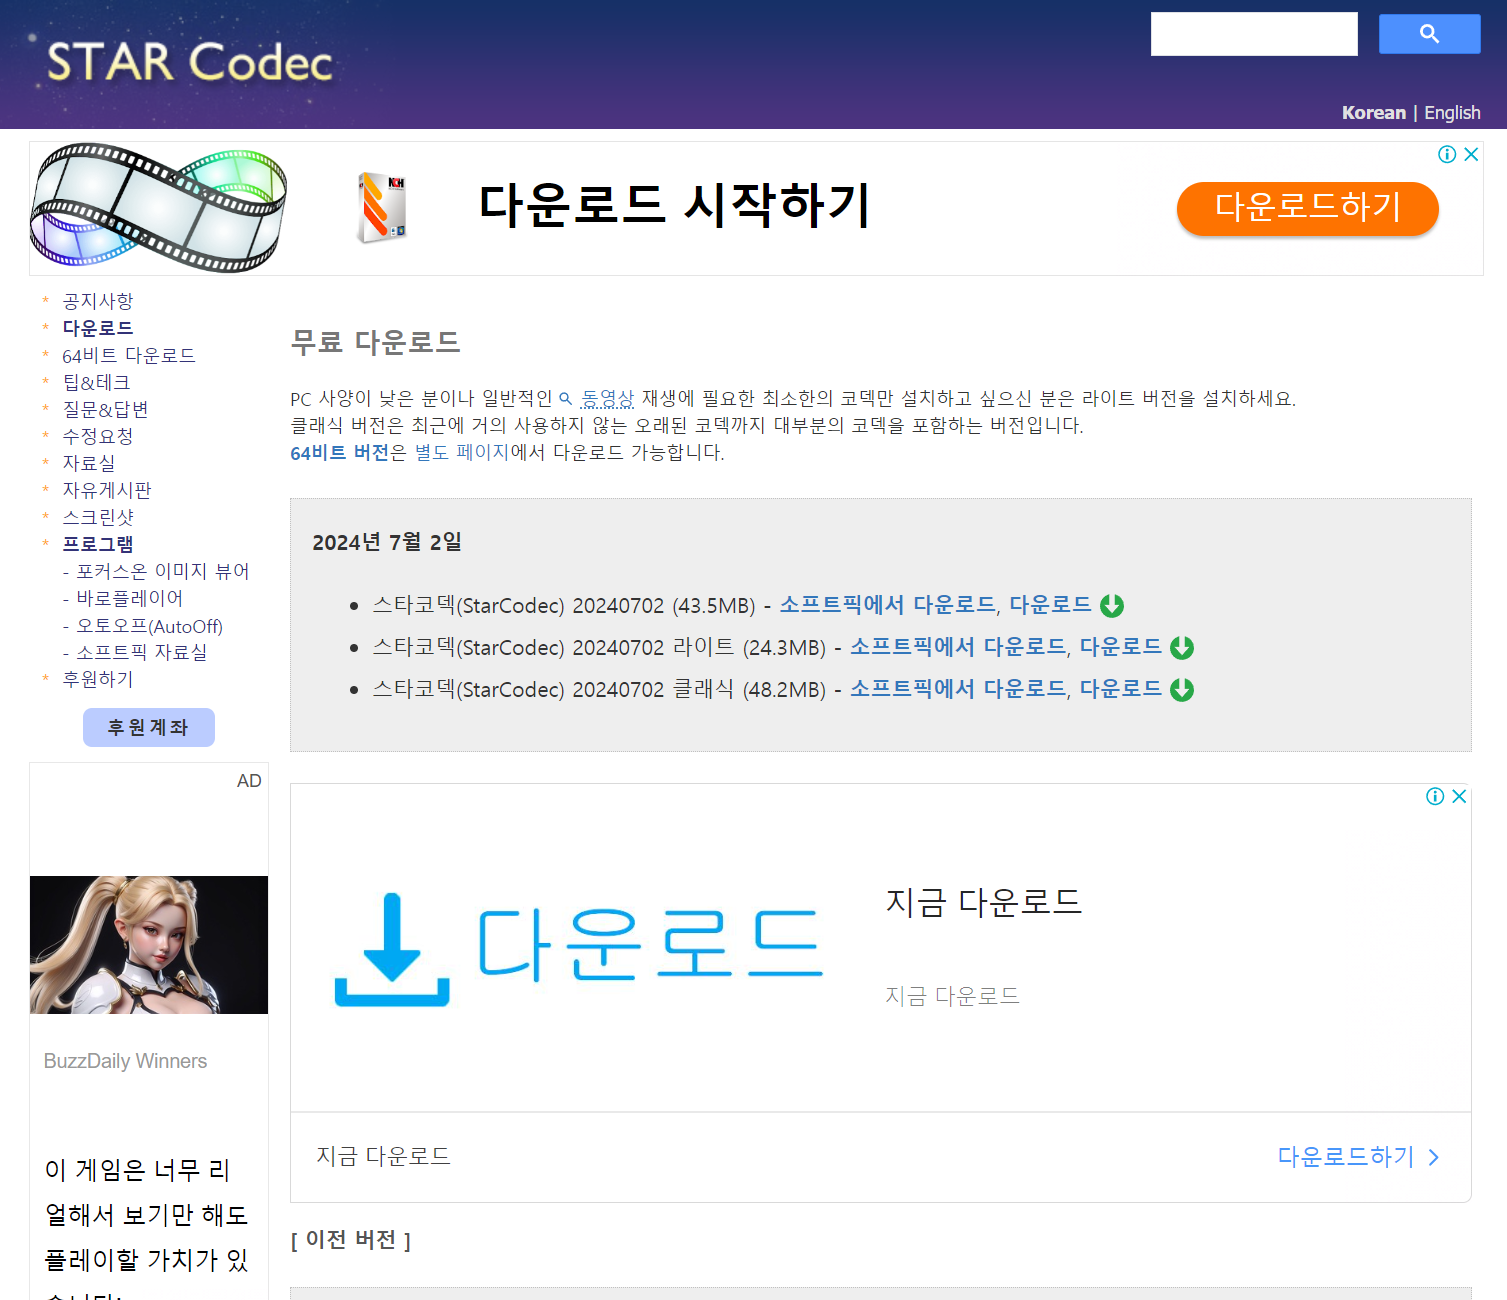Image resolution: width=1507 pixels, height=1300 pixels.
Task: Close the top banner ad
Action: (x=1471, y=154)
